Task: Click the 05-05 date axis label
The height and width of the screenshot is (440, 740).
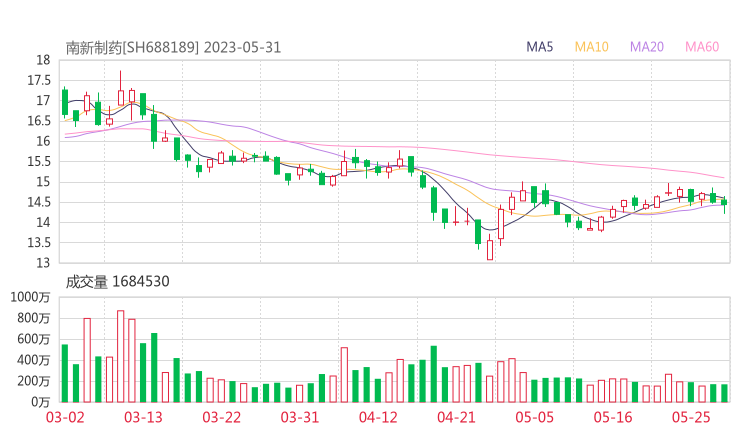Action: pos(534,417)
